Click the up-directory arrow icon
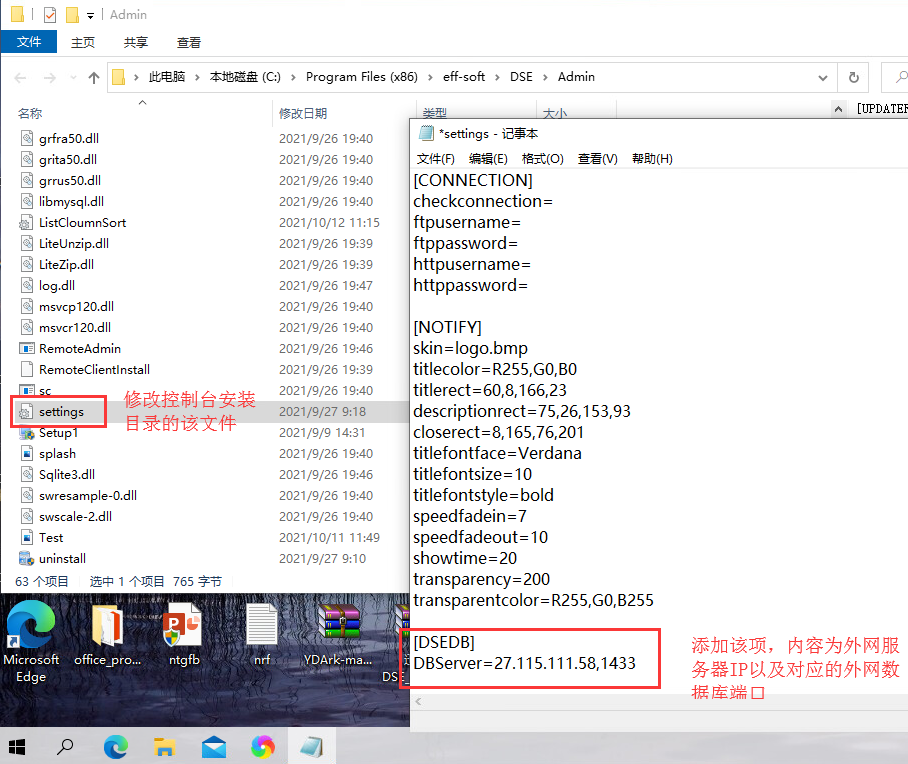Screen dimensions: 908x764 94,78
